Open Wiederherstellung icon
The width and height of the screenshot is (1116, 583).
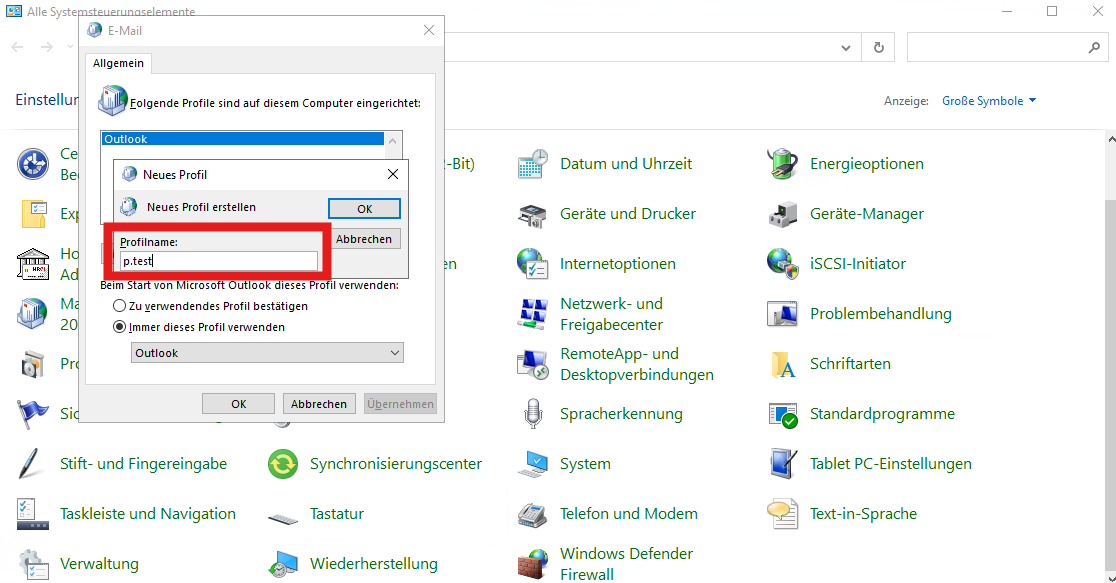(x=283, y=564)
